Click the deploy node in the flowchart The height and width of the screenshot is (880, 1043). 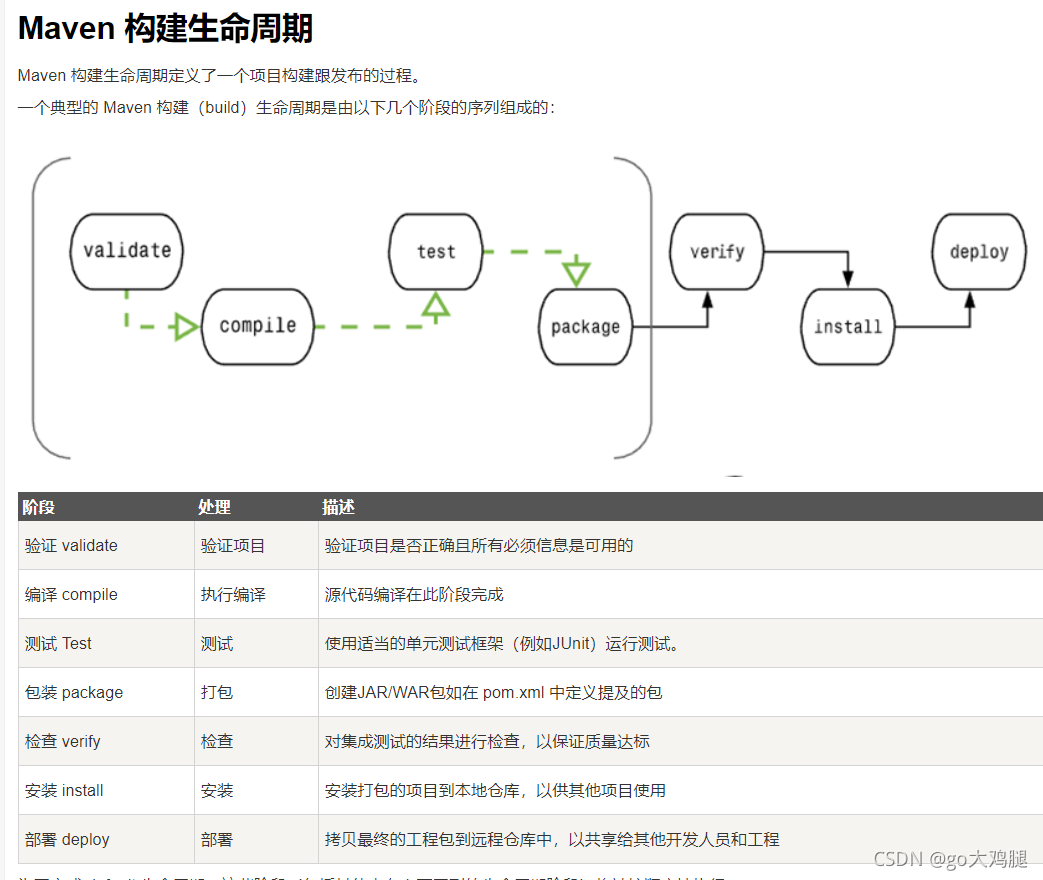tap(978, 251)
